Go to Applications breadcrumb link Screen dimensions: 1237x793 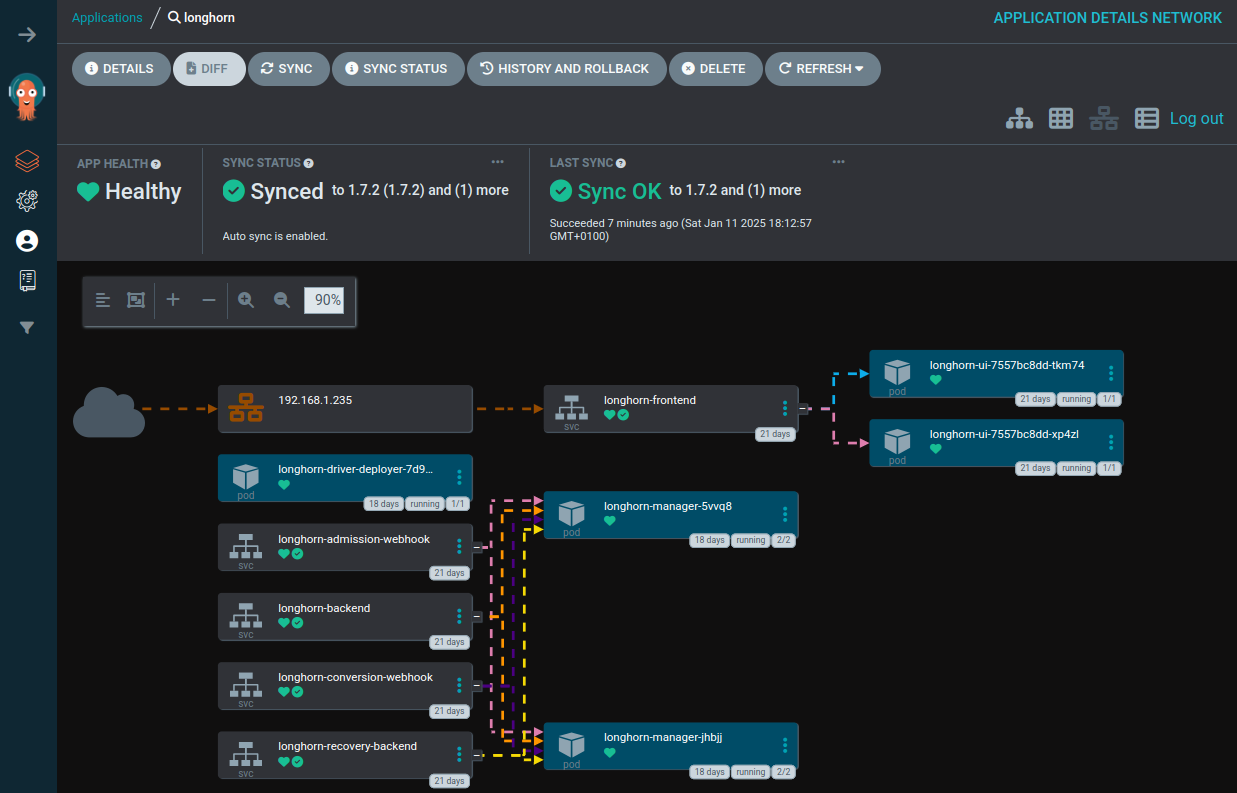click(x=107, y=17)
